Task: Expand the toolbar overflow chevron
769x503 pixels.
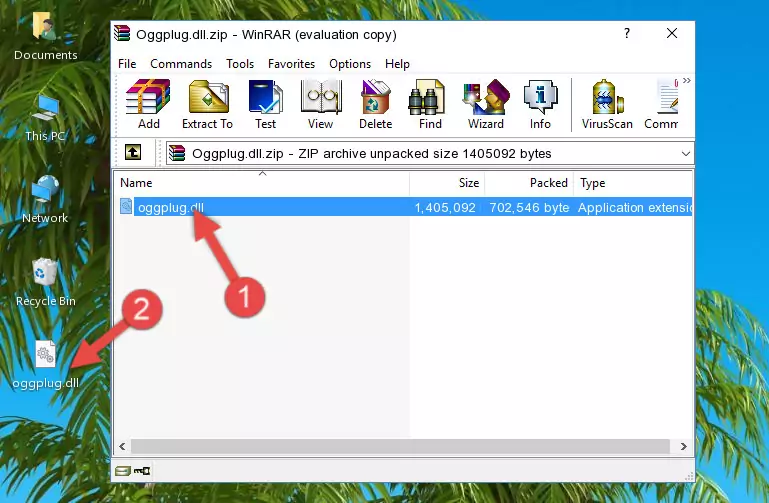Action: click(x=687, y=81)
